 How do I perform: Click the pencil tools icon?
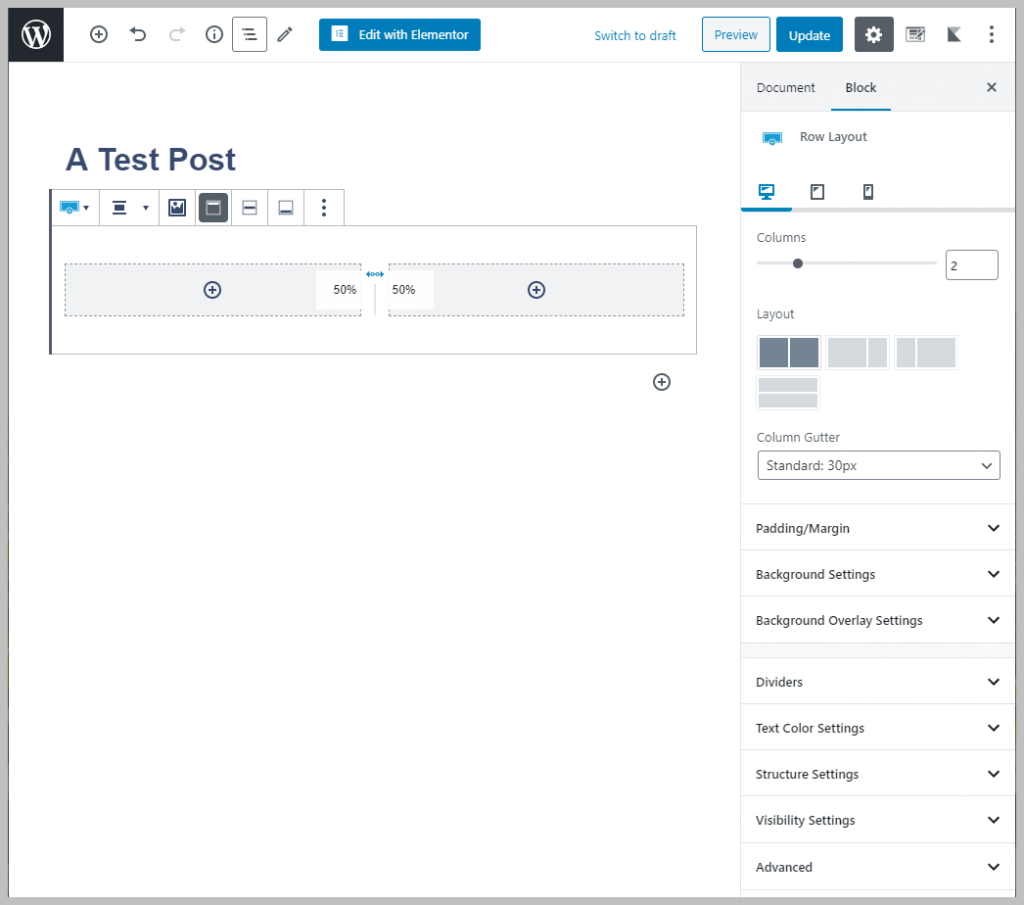[x=285, y=35]
